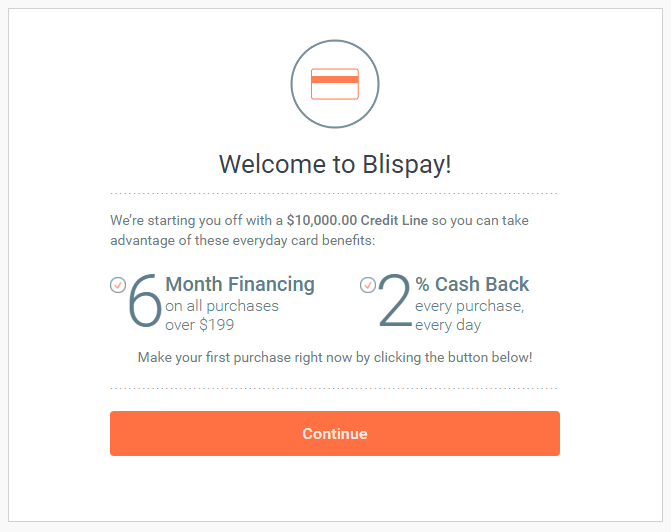Click the Welcome to Blispay! heading
The image size is (671, 532).
click(335, 164)
